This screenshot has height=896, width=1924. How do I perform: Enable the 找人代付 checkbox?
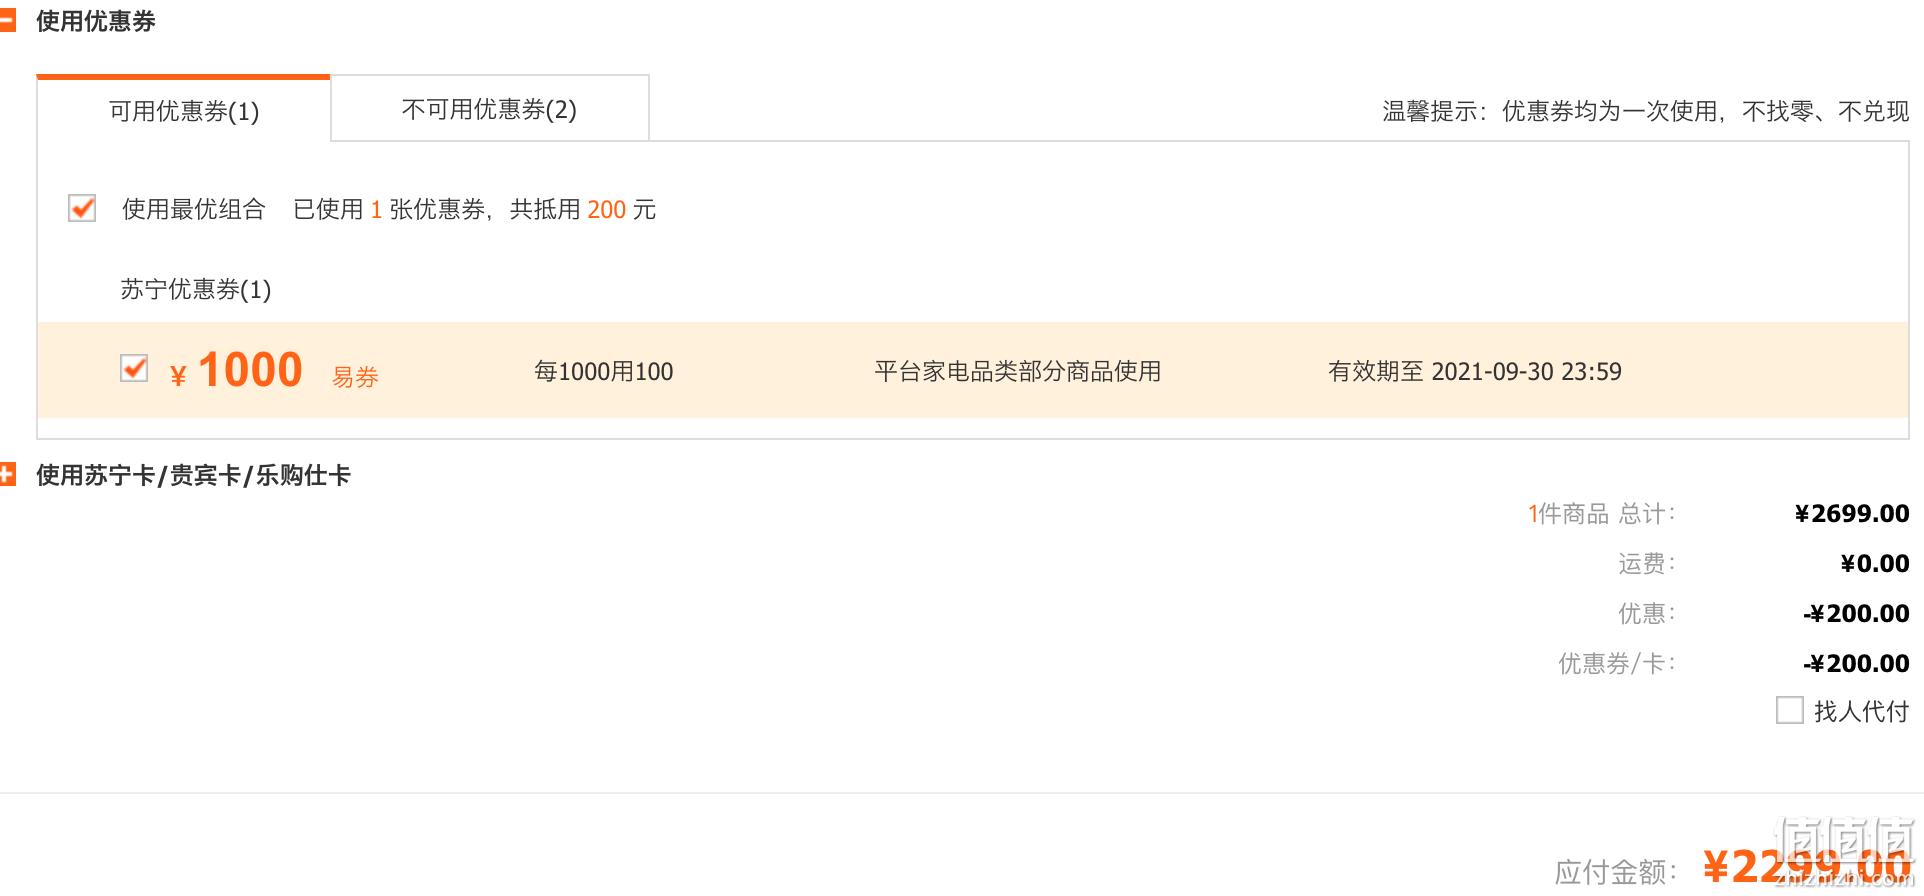coord(1790,710)
